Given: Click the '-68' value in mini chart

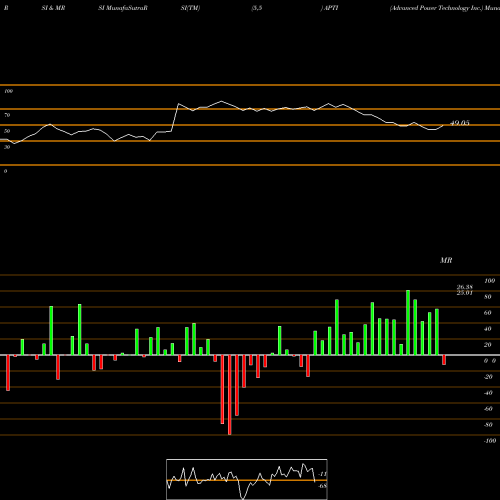Looking at the screenshot, I should click(323, 486).
